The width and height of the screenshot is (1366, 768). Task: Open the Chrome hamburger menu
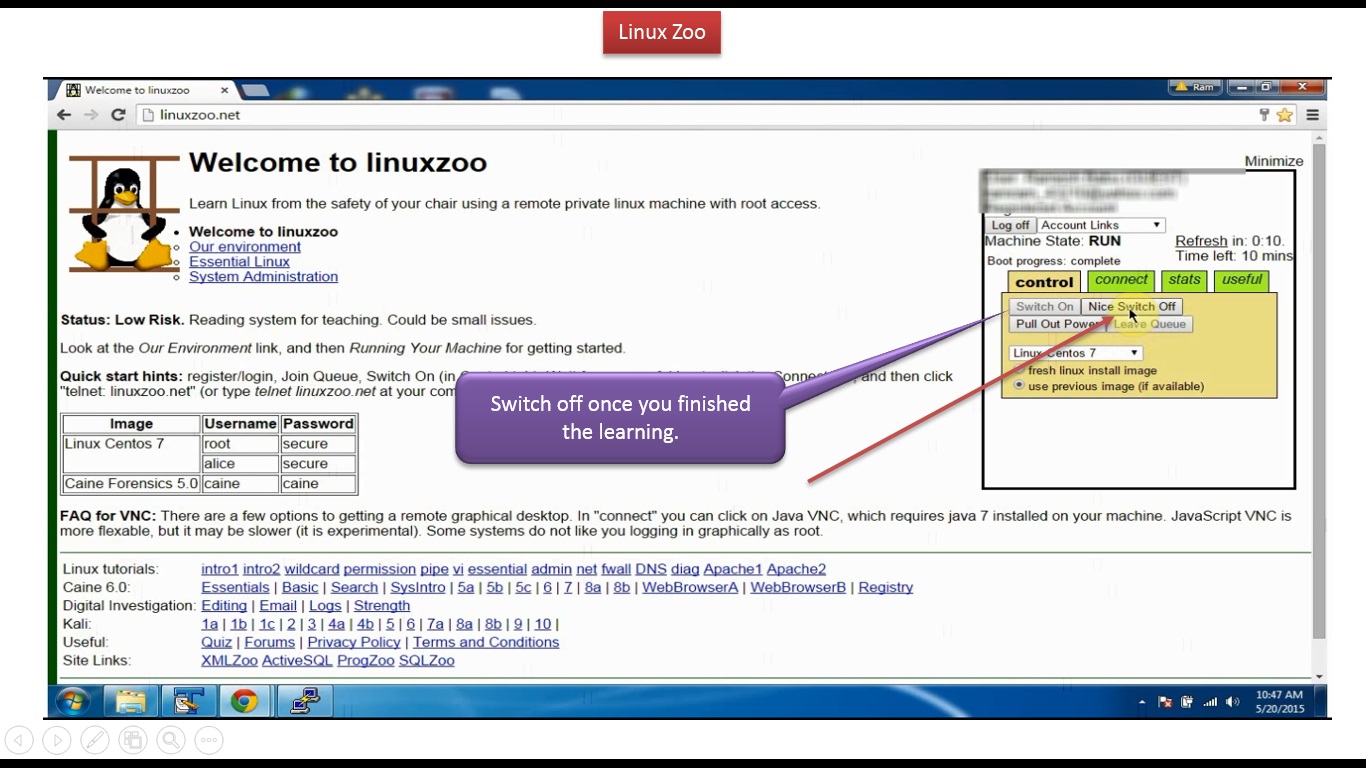[x=1312, y=115]
